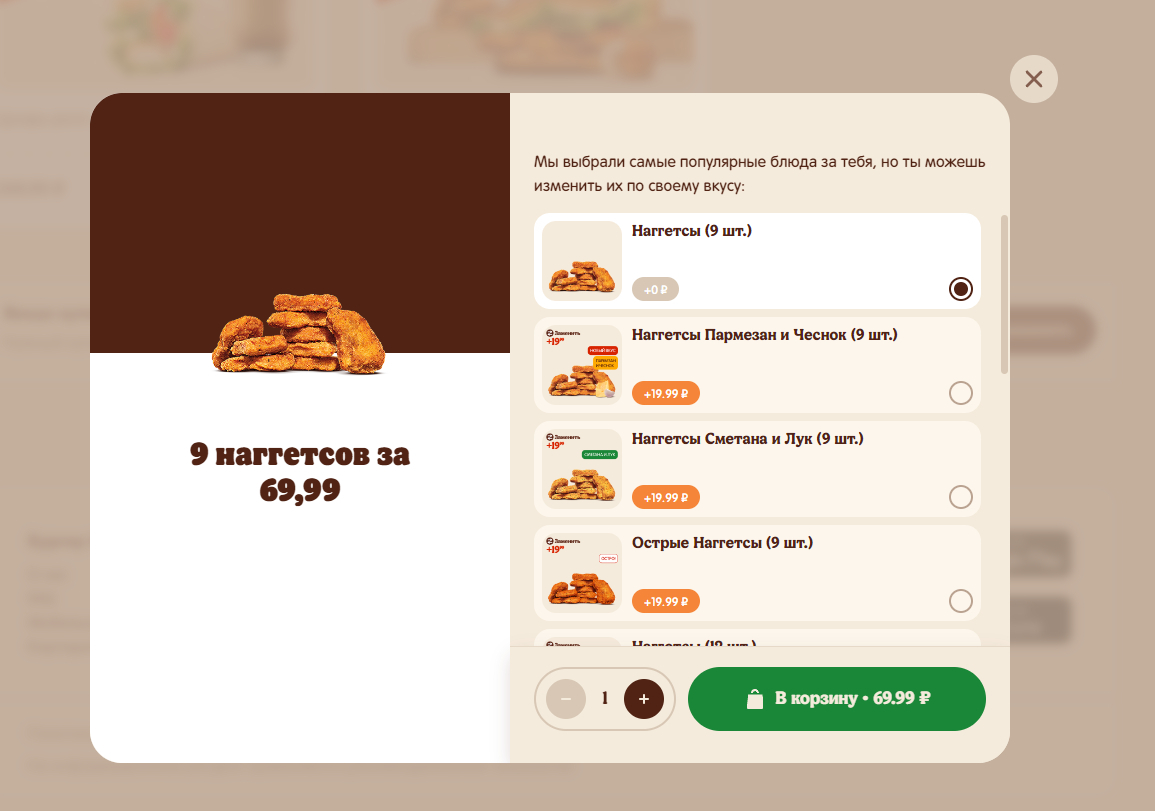
Task: Click +19.99 ₽ badge under Сметана и Лук
Action: 666,497
